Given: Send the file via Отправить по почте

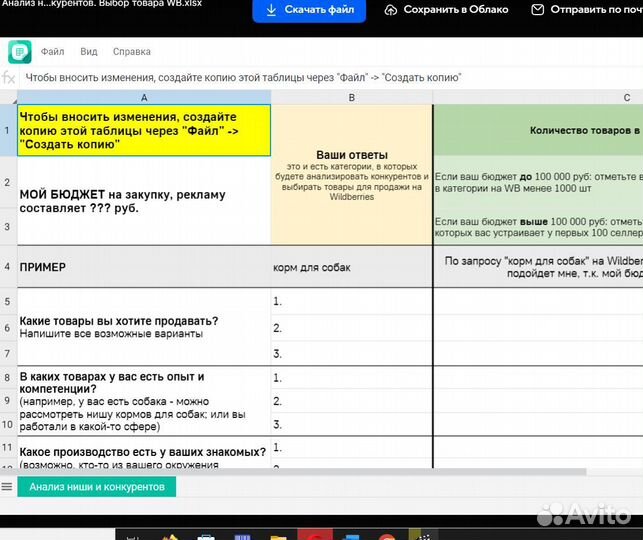Looking at the screenshot, I should coord(590,10).
